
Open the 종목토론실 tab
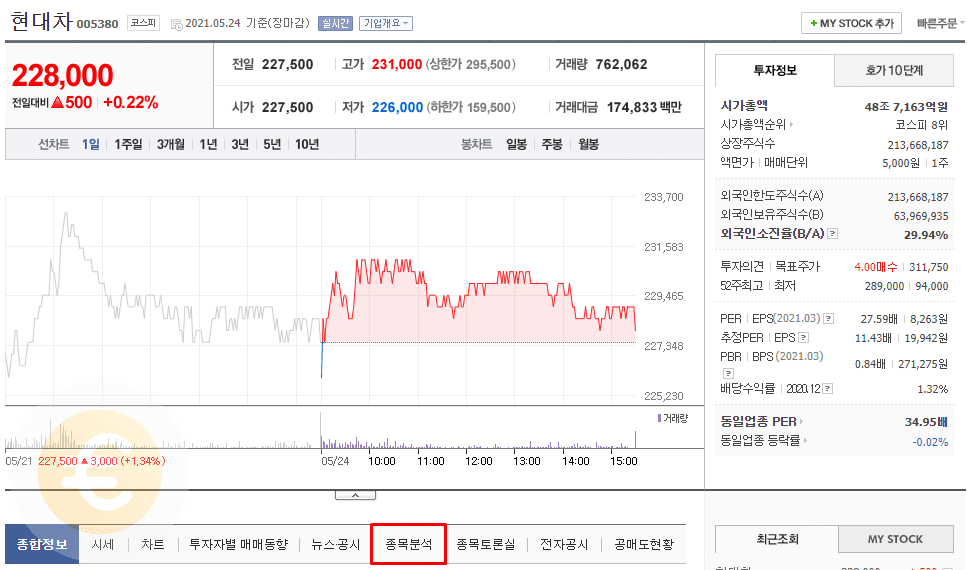tap(486, 544)
